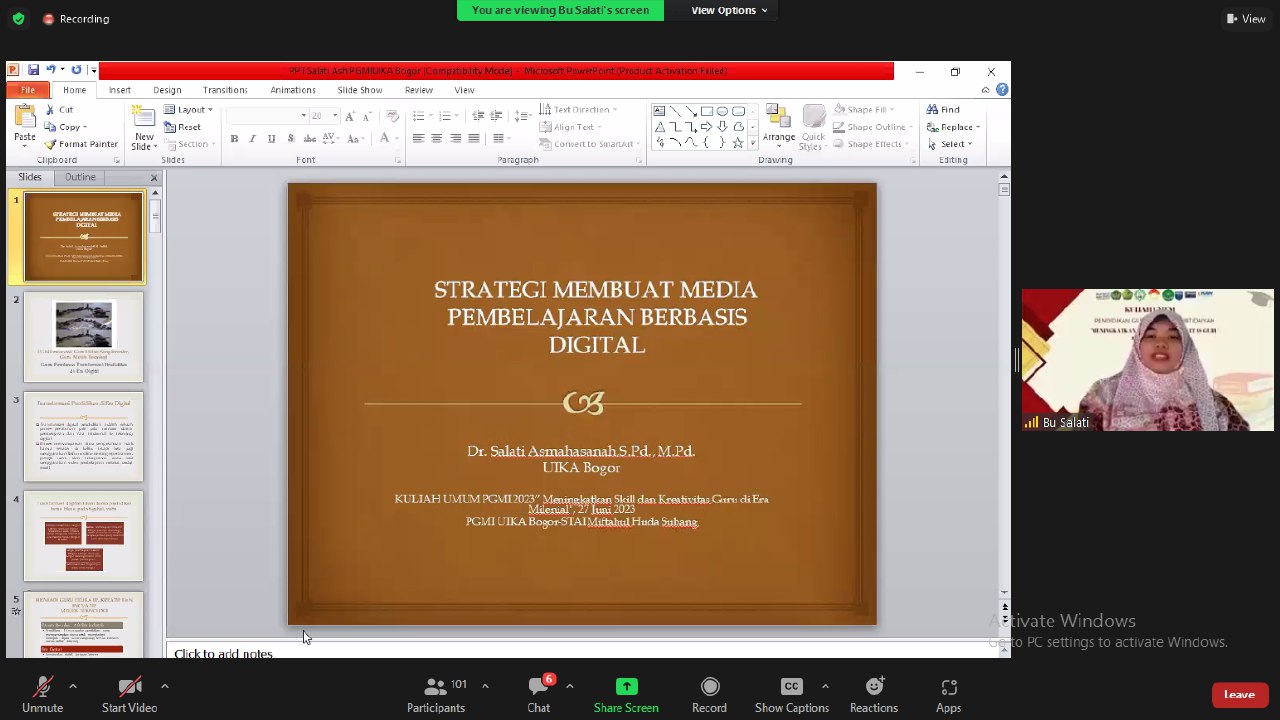1280x720 pixels.
Task: Choose the right arrow shape
Action: pyautogui.click(x=706, y=127)
